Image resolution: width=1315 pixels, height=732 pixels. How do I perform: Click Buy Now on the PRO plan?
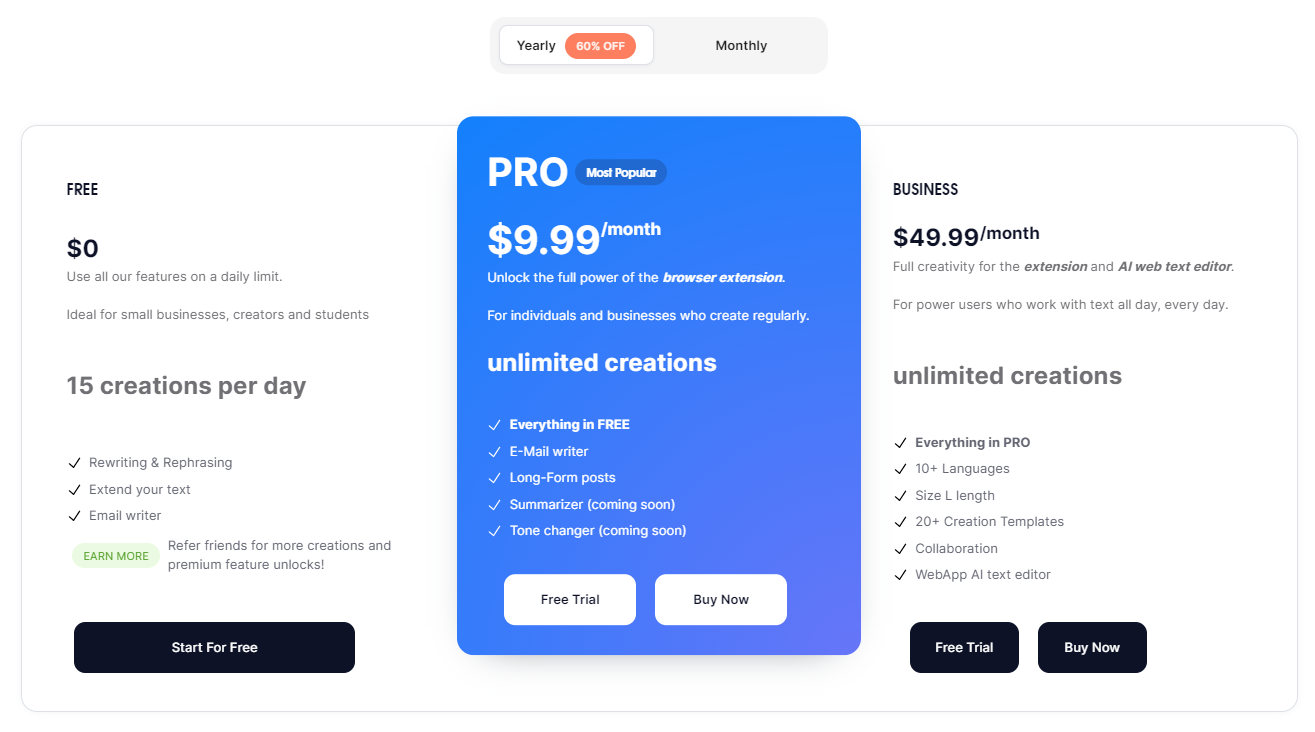pyautogui.click(x=721, y=600)
